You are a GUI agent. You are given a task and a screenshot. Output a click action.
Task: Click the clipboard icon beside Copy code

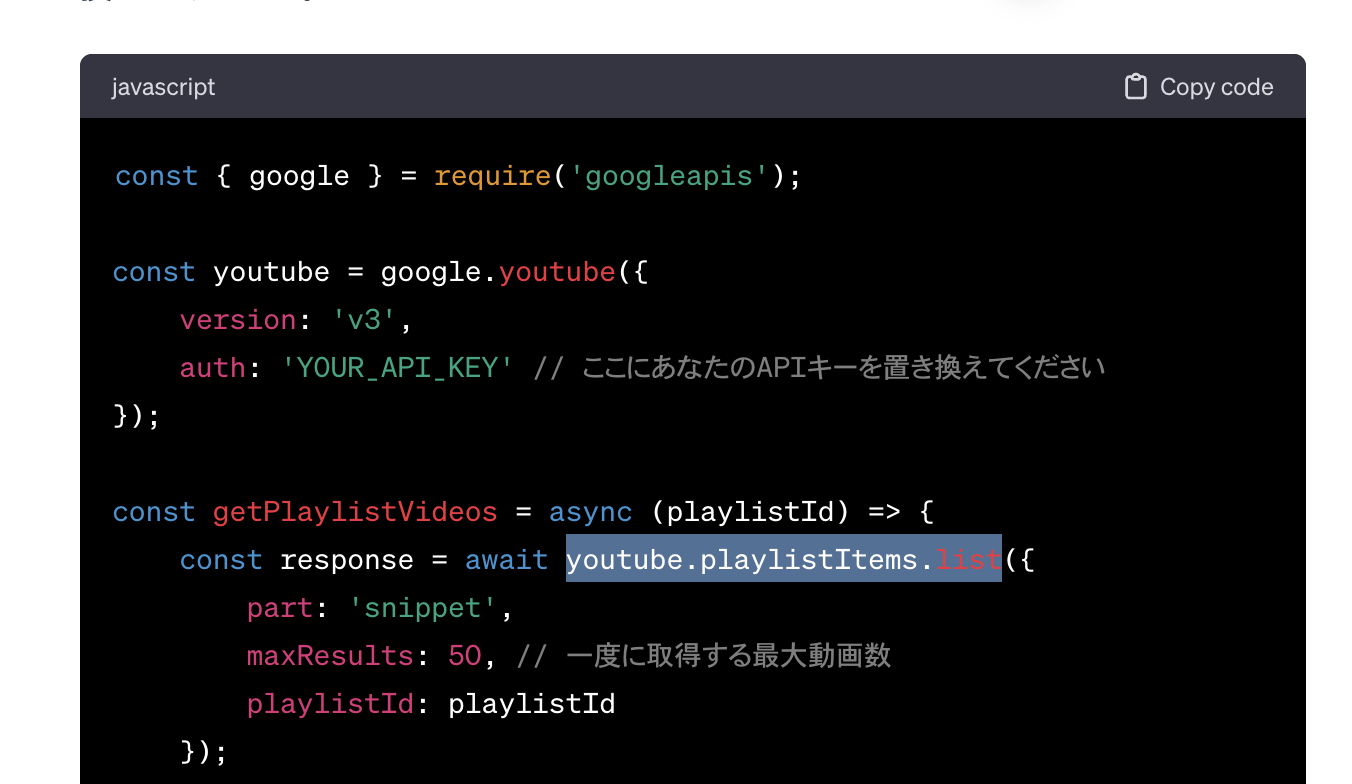pos(1135,87)
